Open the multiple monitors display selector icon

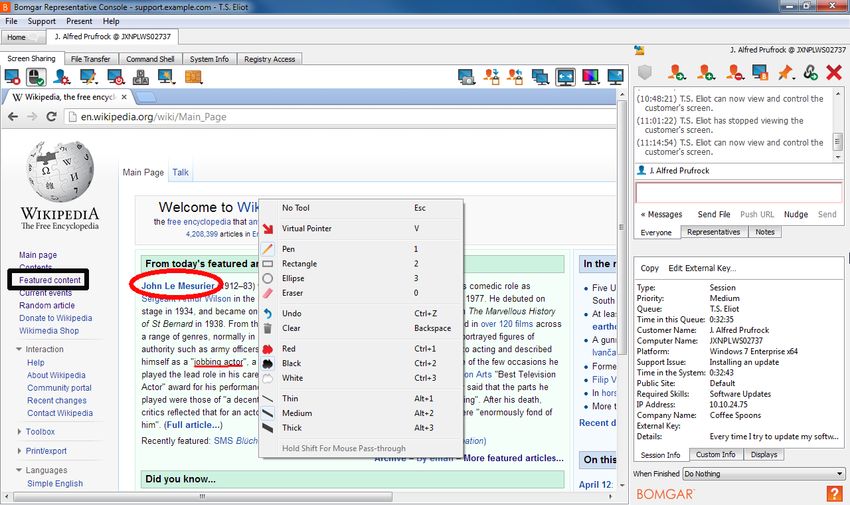(x=540, y=77)
